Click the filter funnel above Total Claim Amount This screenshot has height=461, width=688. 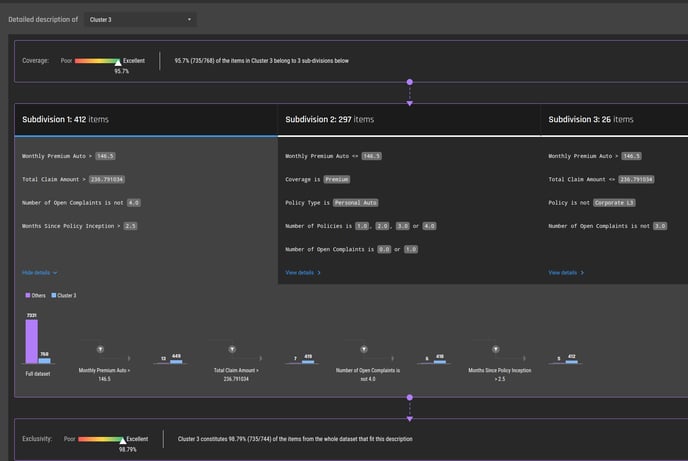point(232,349)
